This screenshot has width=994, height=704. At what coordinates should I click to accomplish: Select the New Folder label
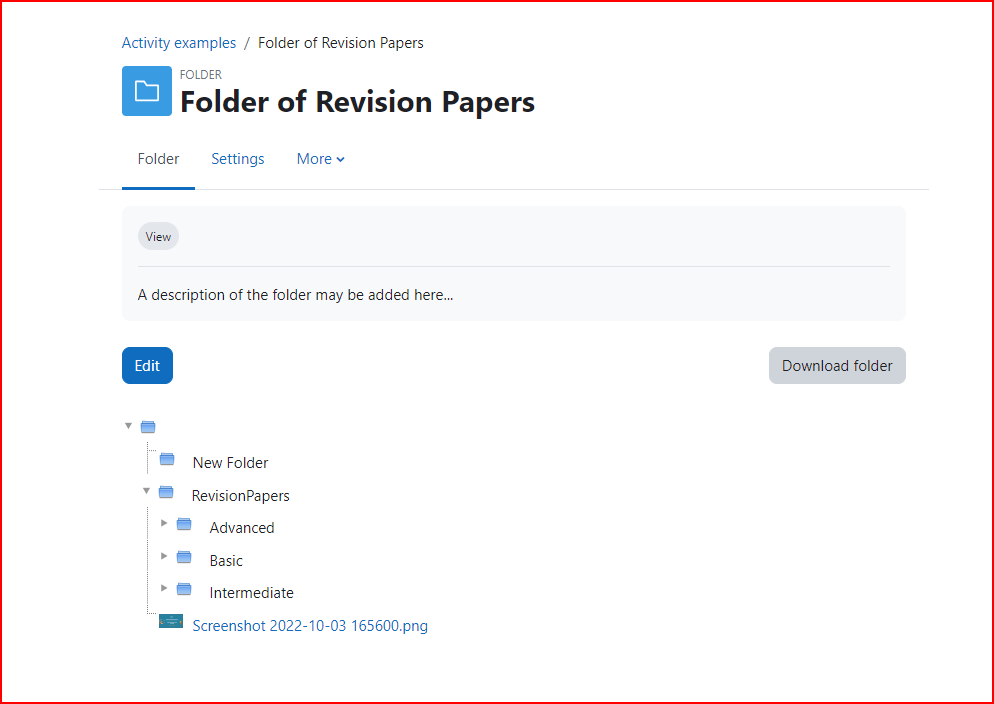click(230, 463)
